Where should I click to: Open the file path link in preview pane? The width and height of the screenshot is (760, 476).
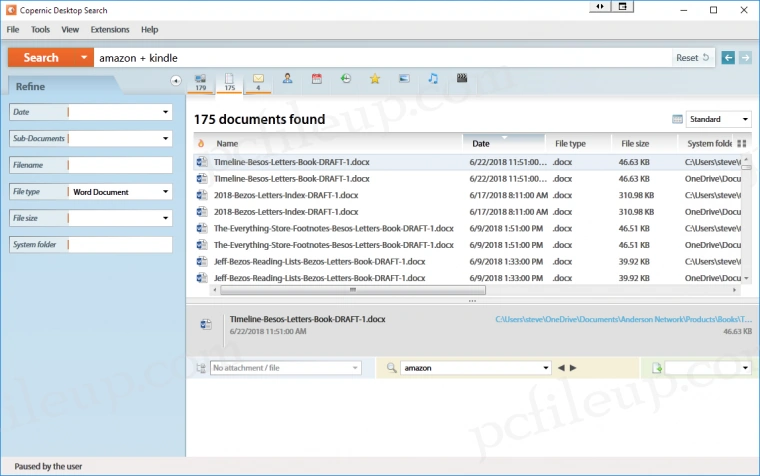point(623,319)
